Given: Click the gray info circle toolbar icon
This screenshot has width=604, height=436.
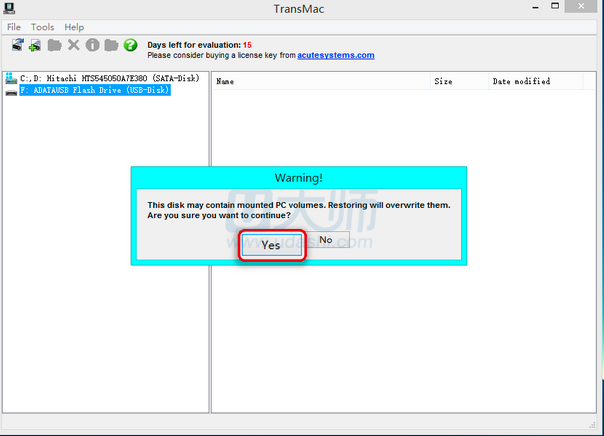Looking at the screenshot, I should [92, 46].
